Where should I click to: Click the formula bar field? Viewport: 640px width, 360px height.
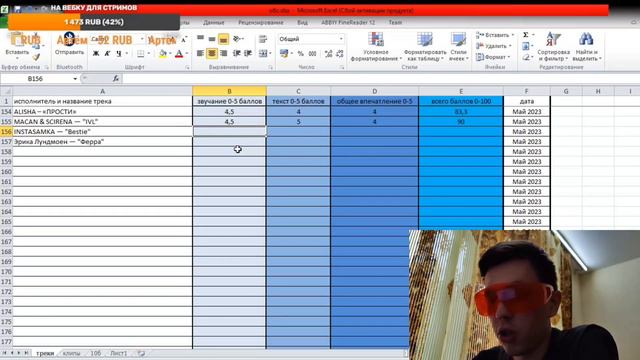380,78
